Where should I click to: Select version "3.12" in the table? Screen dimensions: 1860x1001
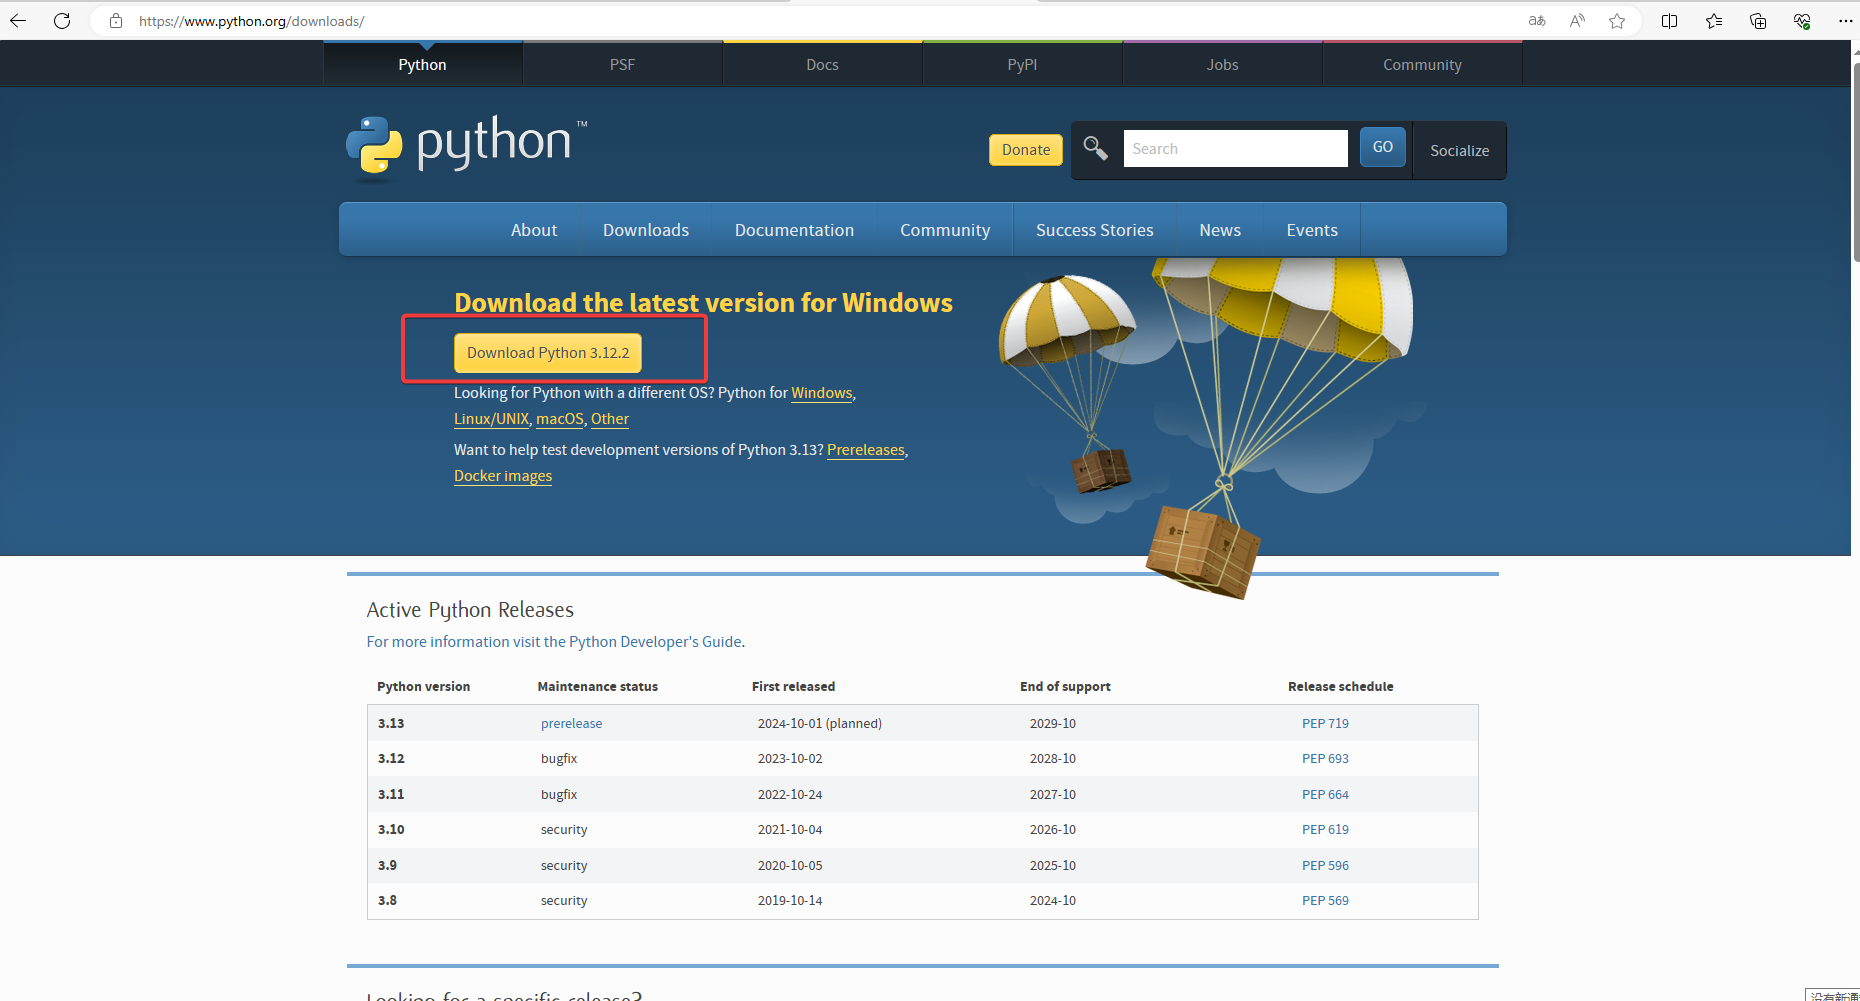[391, 758]
